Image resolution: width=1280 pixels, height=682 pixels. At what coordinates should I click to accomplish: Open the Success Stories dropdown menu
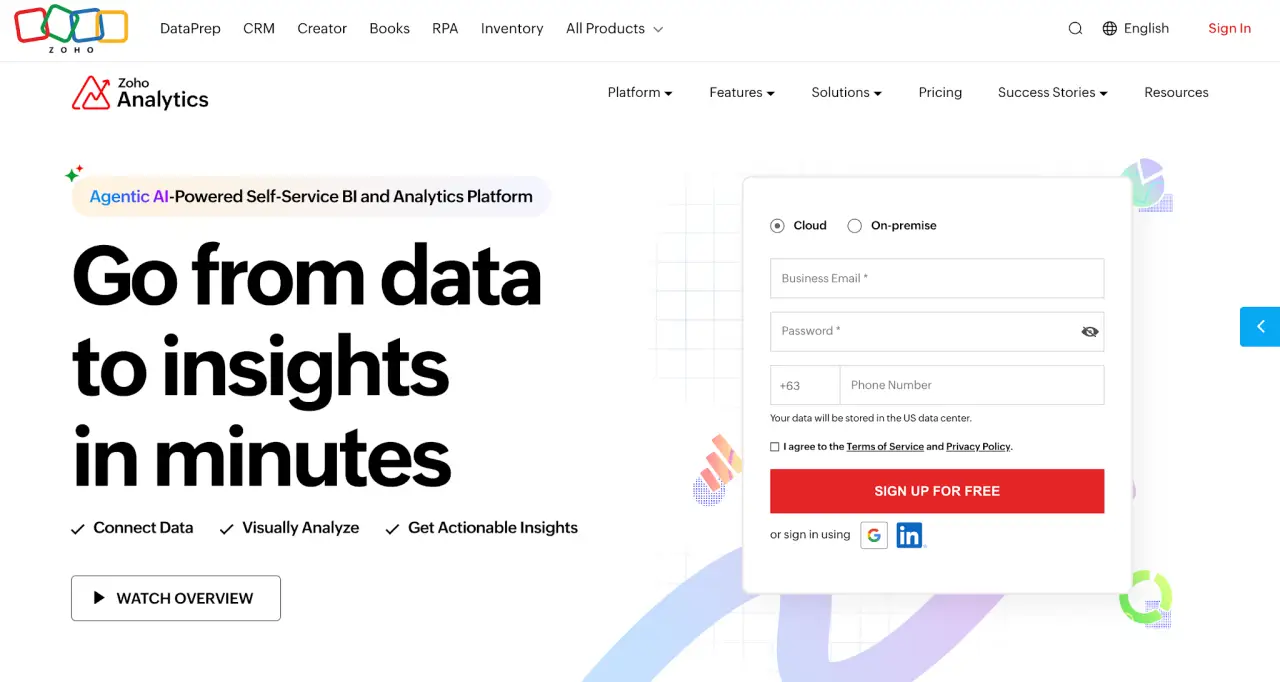click(1053, 93)
